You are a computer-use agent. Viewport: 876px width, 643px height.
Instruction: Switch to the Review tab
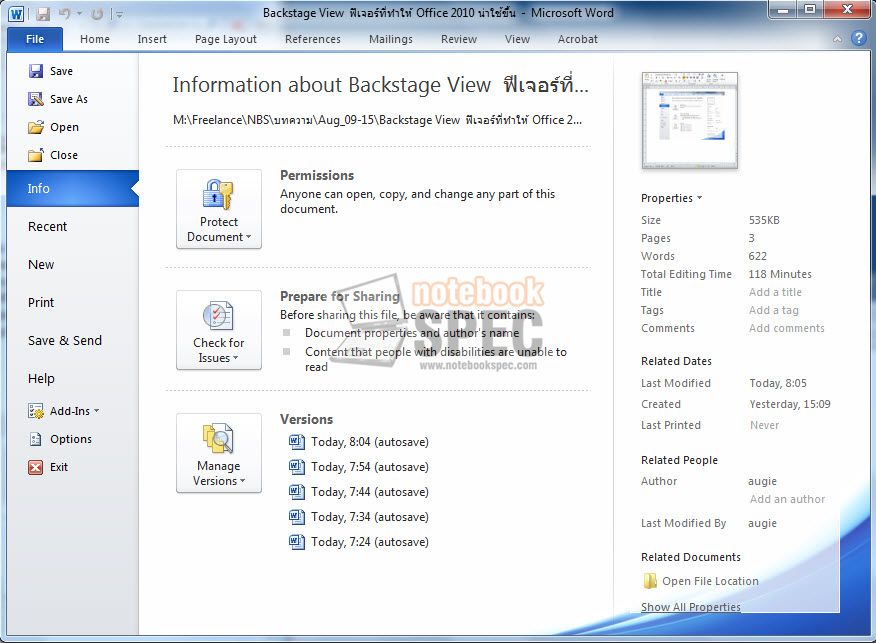click(x=458, y=39)
